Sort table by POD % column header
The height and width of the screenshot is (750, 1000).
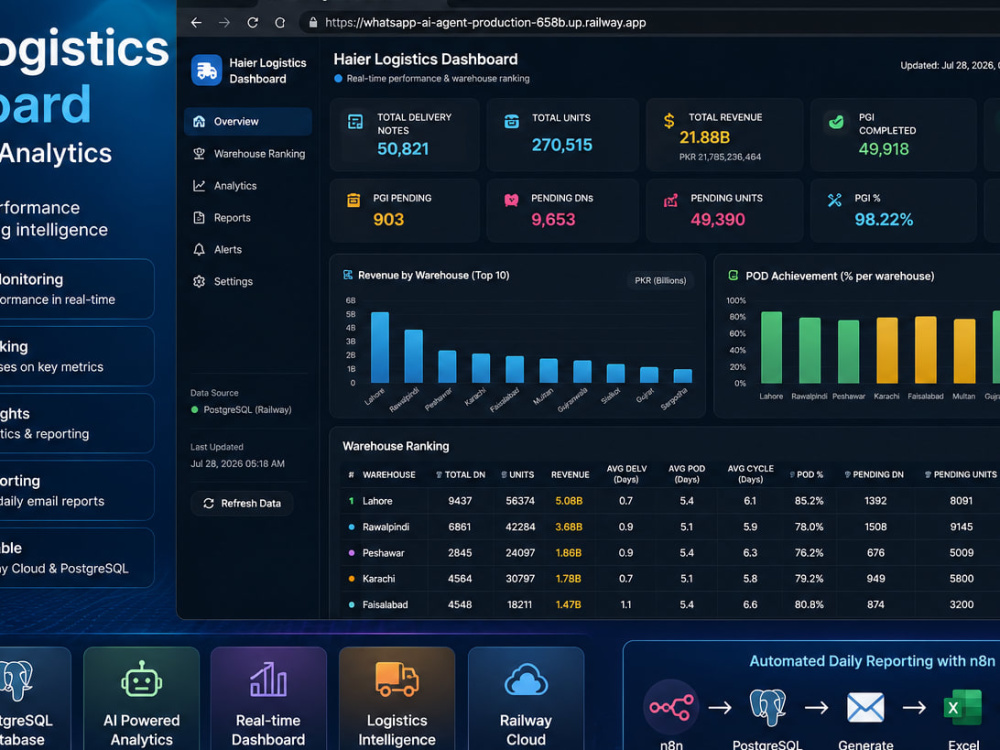806,474
